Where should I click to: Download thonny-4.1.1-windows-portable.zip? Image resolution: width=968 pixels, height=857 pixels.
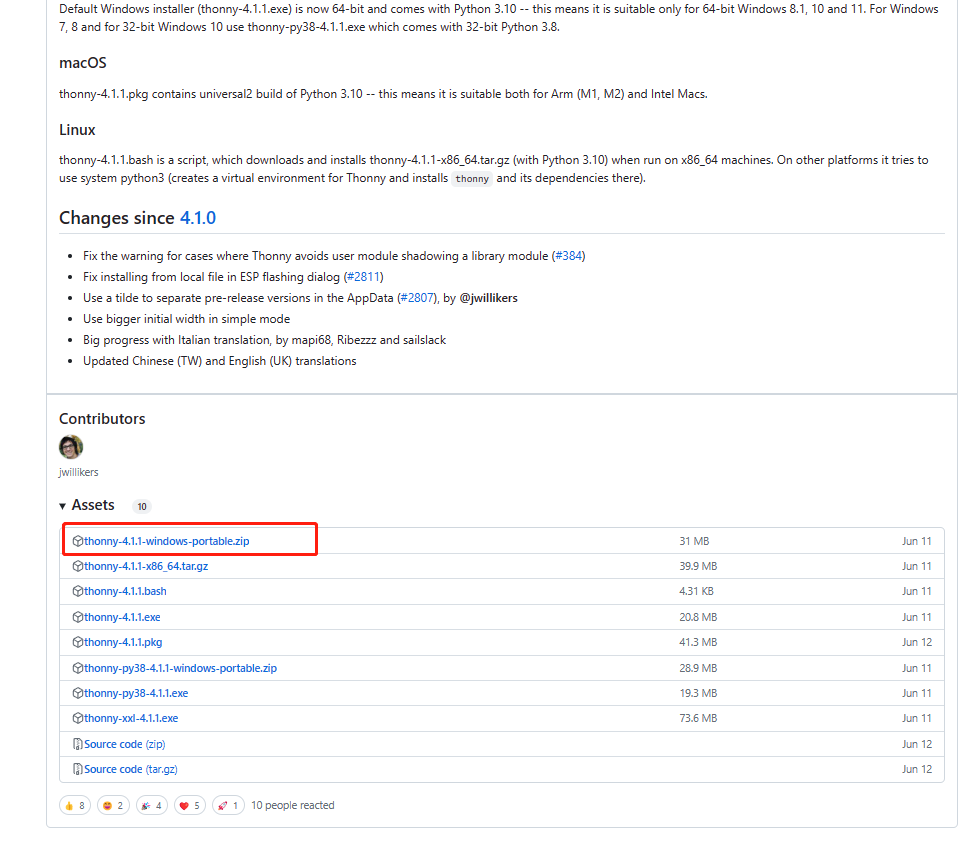click(x=167, y=541)
